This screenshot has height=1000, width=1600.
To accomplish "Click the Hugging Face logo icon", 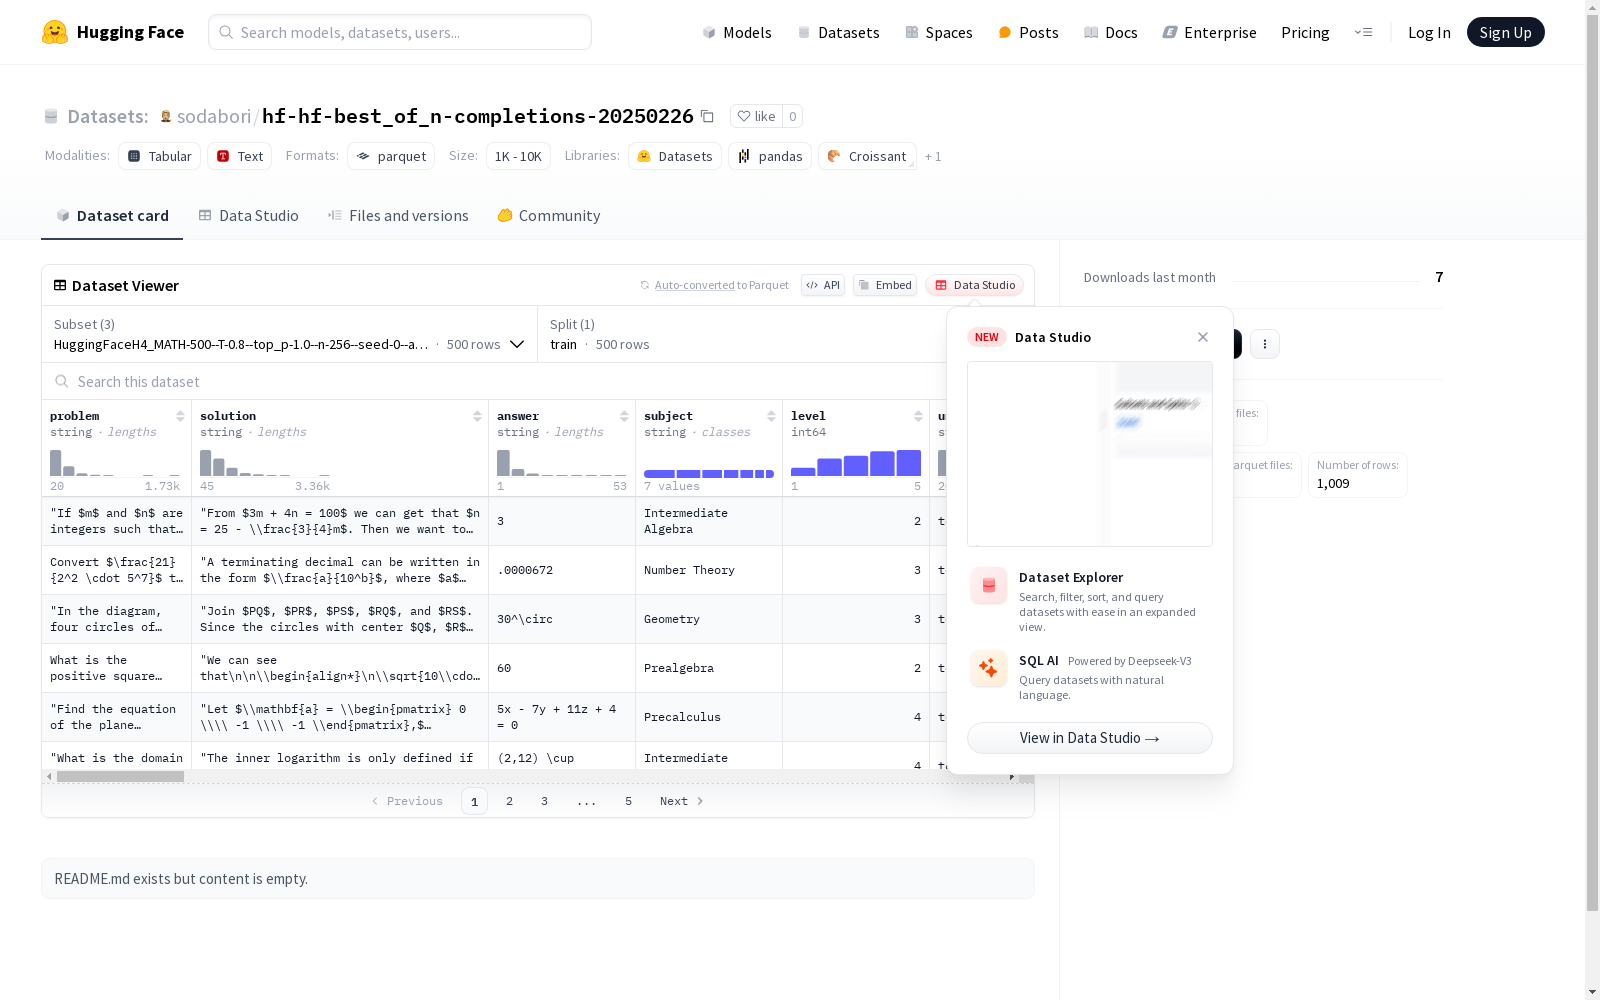I will point(55,32).
